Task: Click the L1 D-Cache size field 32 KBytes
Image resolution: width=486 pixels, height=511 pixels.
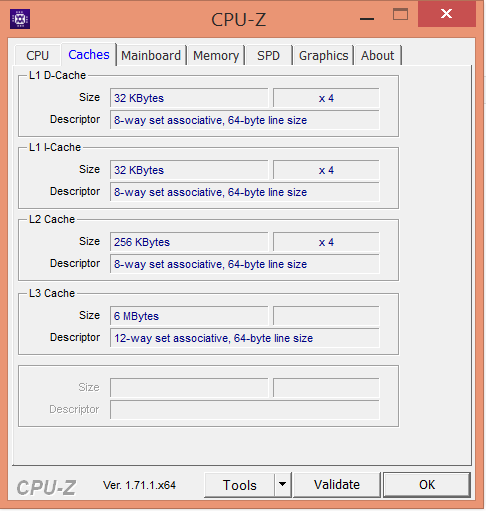Action: (x=189, y=98)
